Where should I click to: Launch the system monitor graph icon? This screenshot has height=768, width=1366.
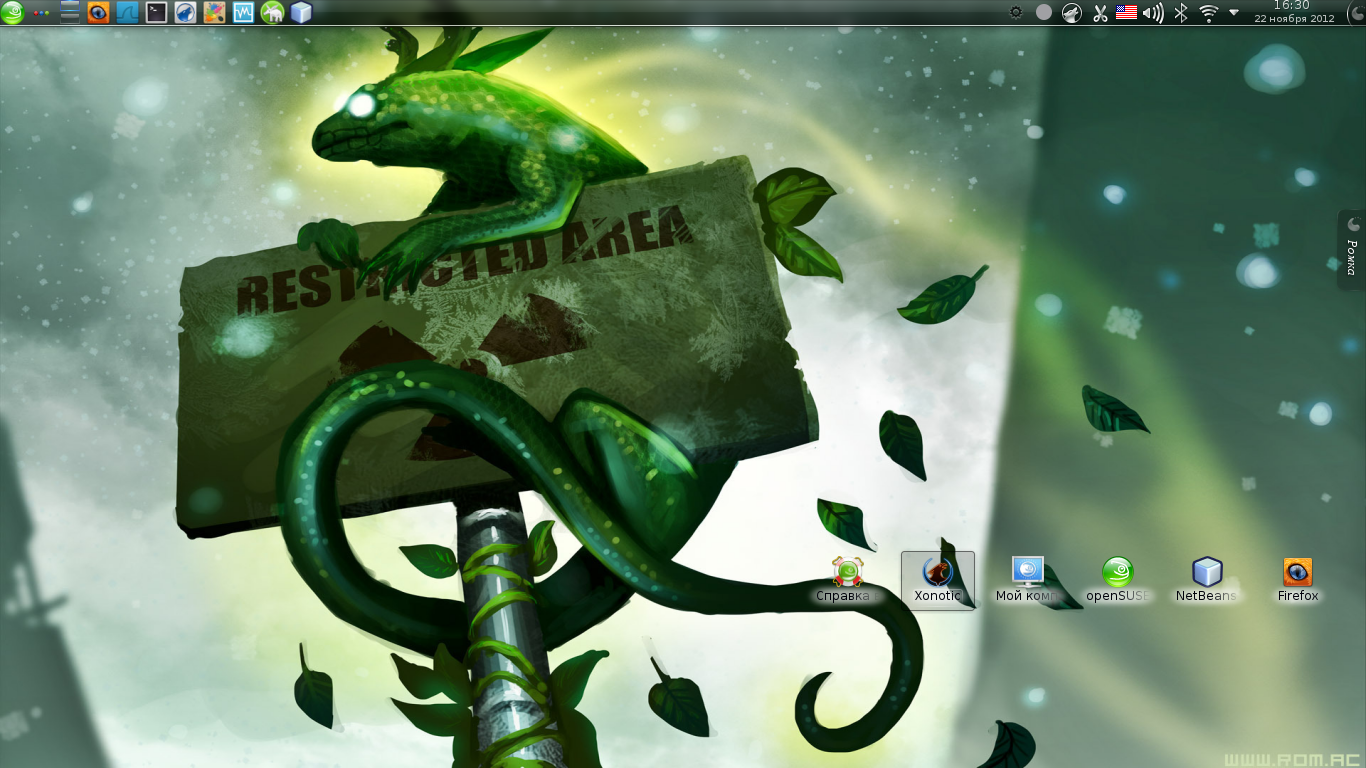(243, 12)
